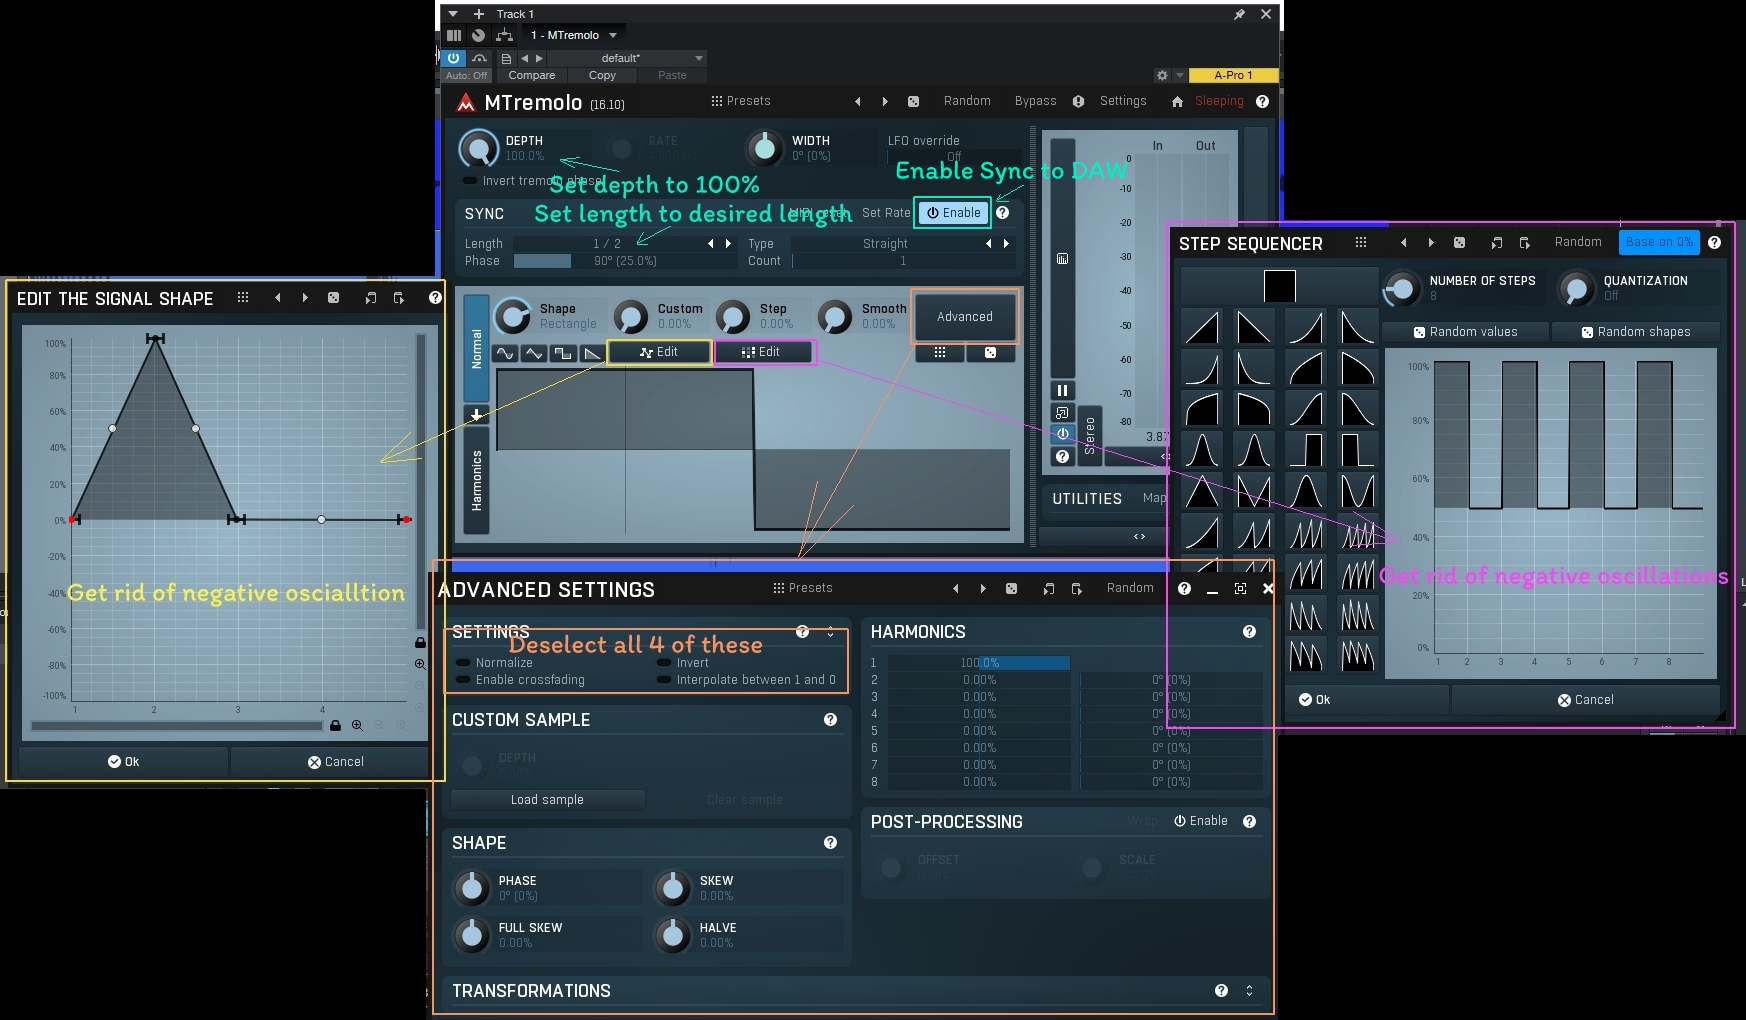Viewport: 1746px width, 1020px height.
Task: Open the Advanced settings button
Action: (x=965, y=317)
